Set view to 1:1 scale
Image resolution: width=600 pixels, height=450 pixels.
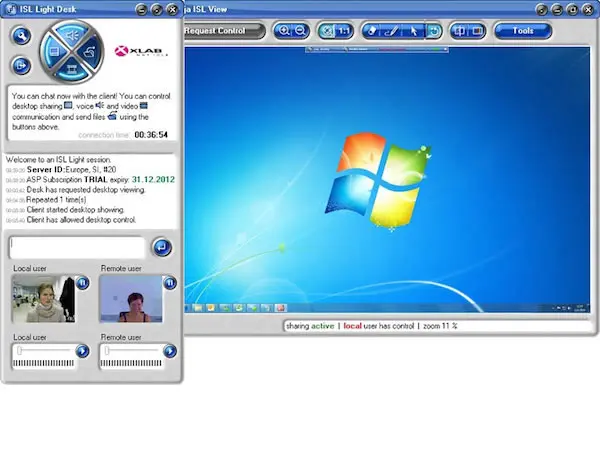pyautogui.click(x=344, y=31)
